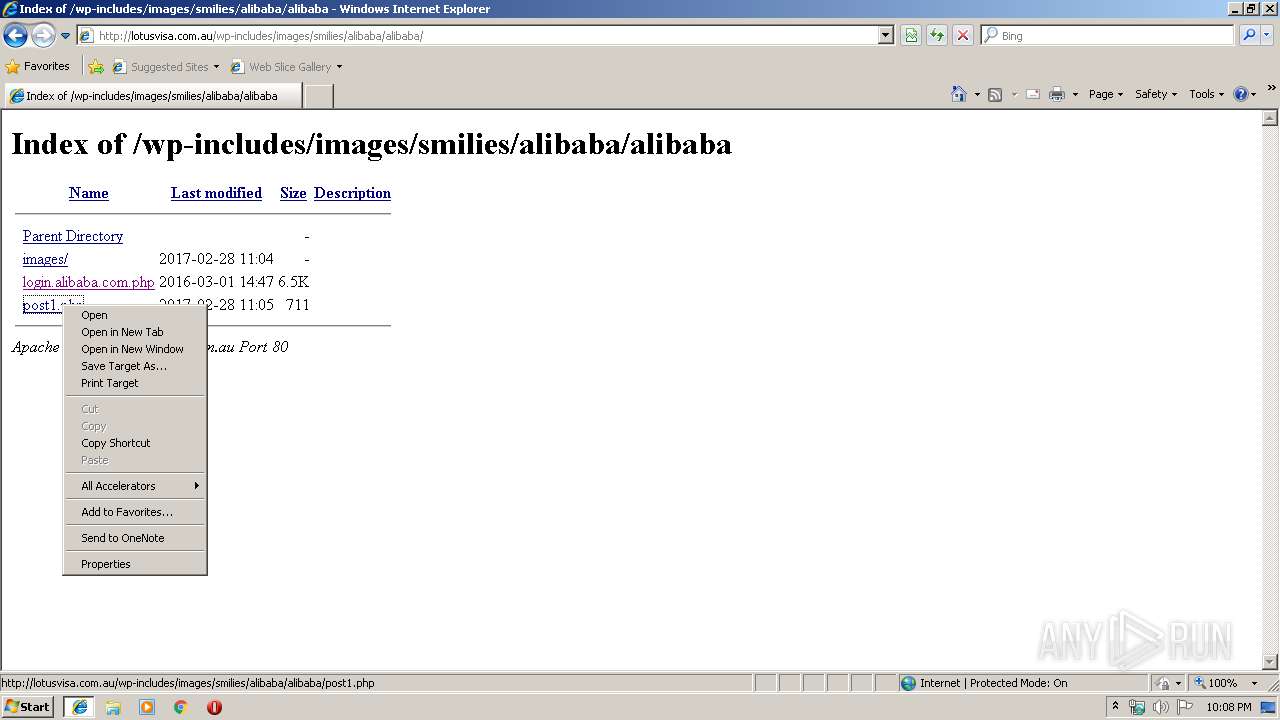Open the Print options dropdown arrow

tap(1075, 94)
